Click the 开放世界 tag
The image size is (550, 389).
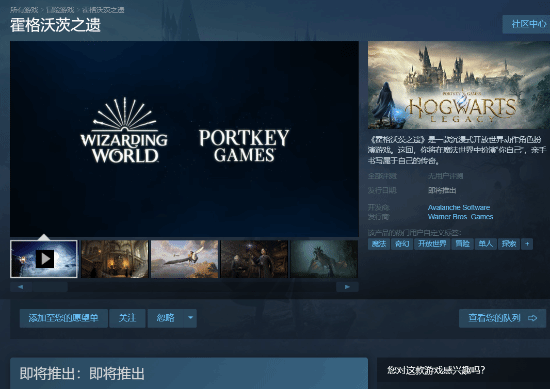pos(432,244)
